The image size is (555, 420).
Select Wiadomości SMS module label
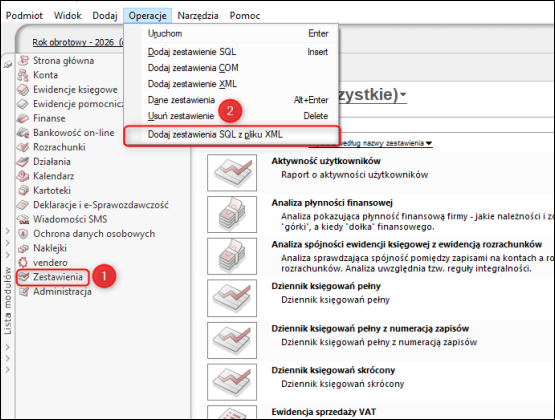pyautogui.click(x=70, y=219)
